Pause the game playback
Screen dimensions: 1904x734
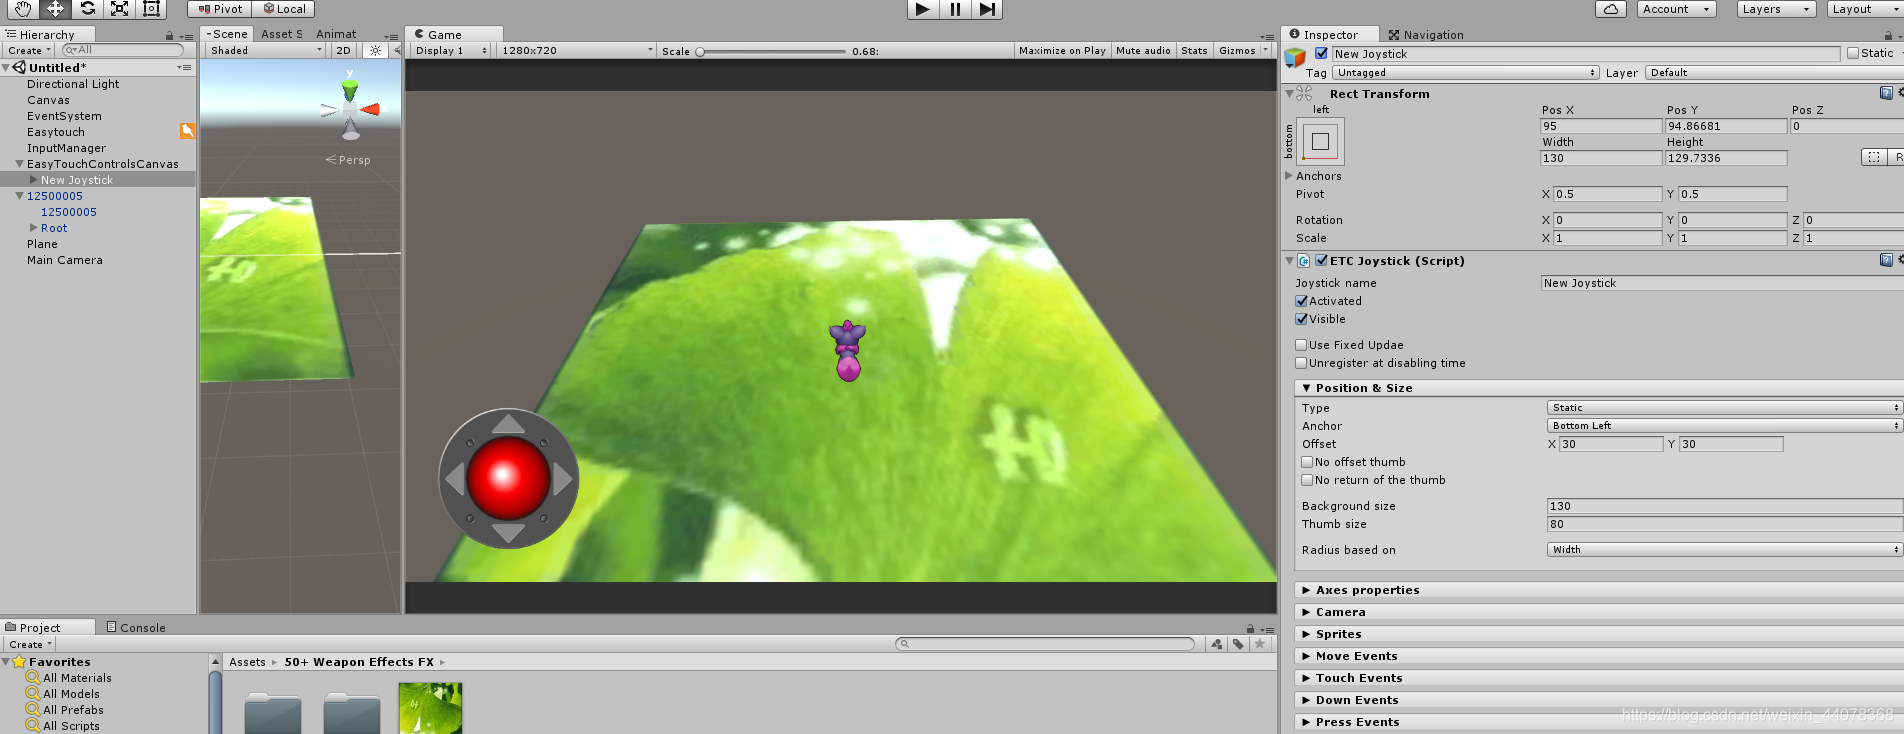tap(955, 9)
